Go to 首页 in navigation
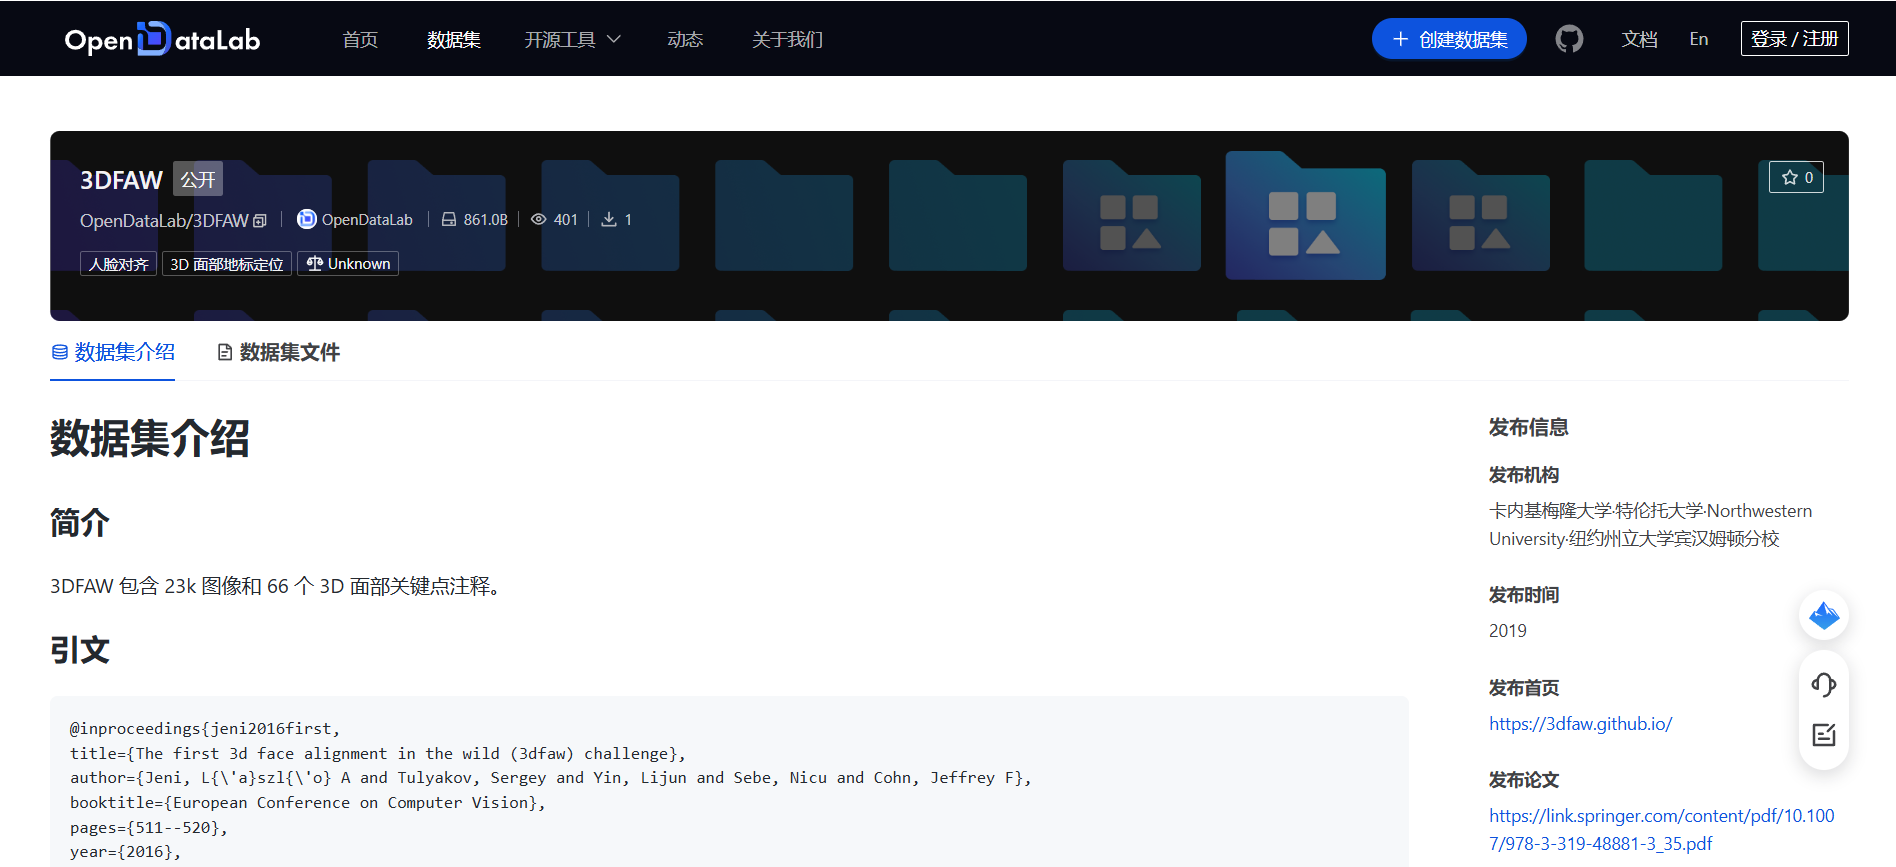The height and width of the screenshot is (867, 1896). pos(360,39)
